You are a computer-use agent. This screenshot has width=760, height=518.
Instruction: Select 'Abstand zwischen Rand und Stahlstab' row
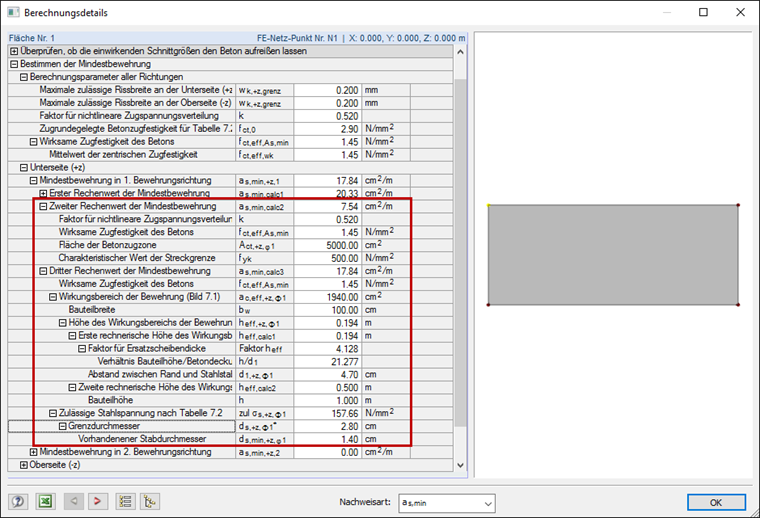pyautogui.click(x=230, y=374)
